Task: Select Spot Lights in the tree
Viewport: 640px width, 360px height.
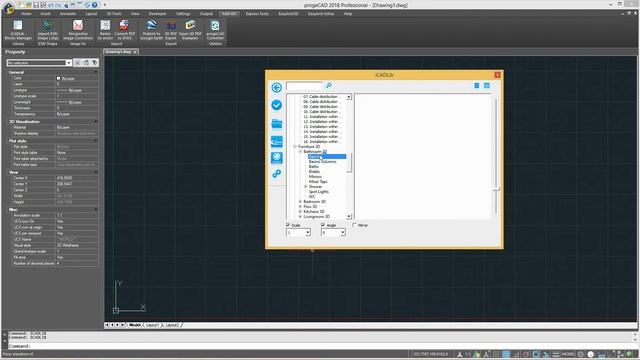Action: 318,191
